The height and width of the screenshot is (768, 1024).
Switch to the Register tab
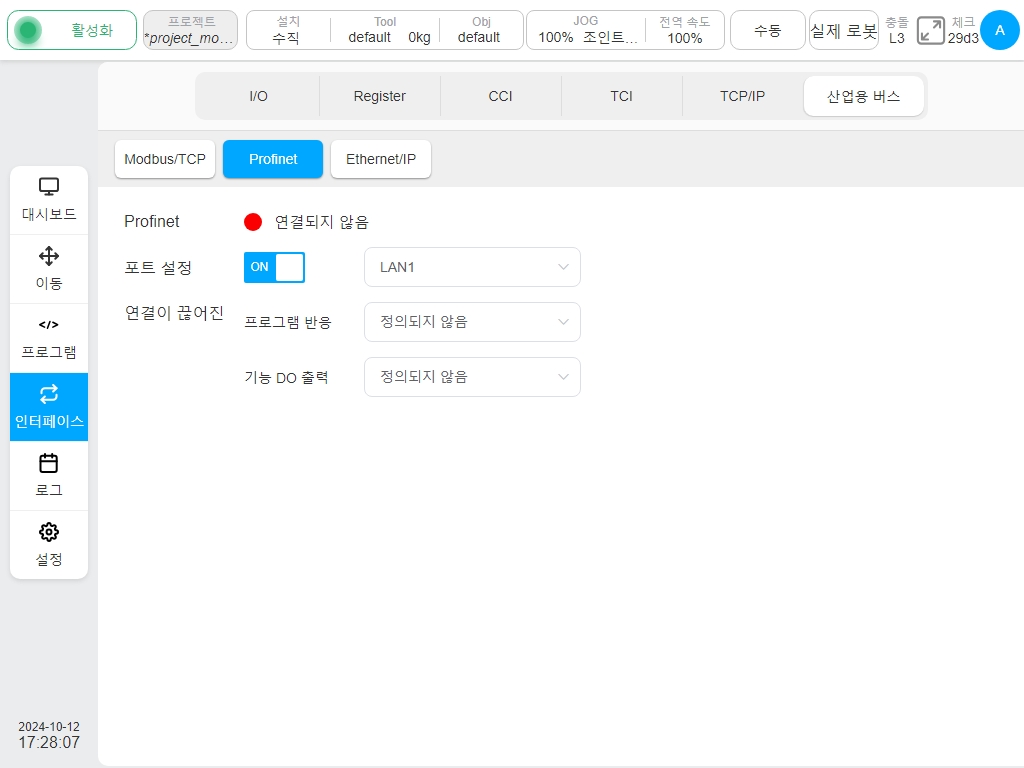coord(379,96)
